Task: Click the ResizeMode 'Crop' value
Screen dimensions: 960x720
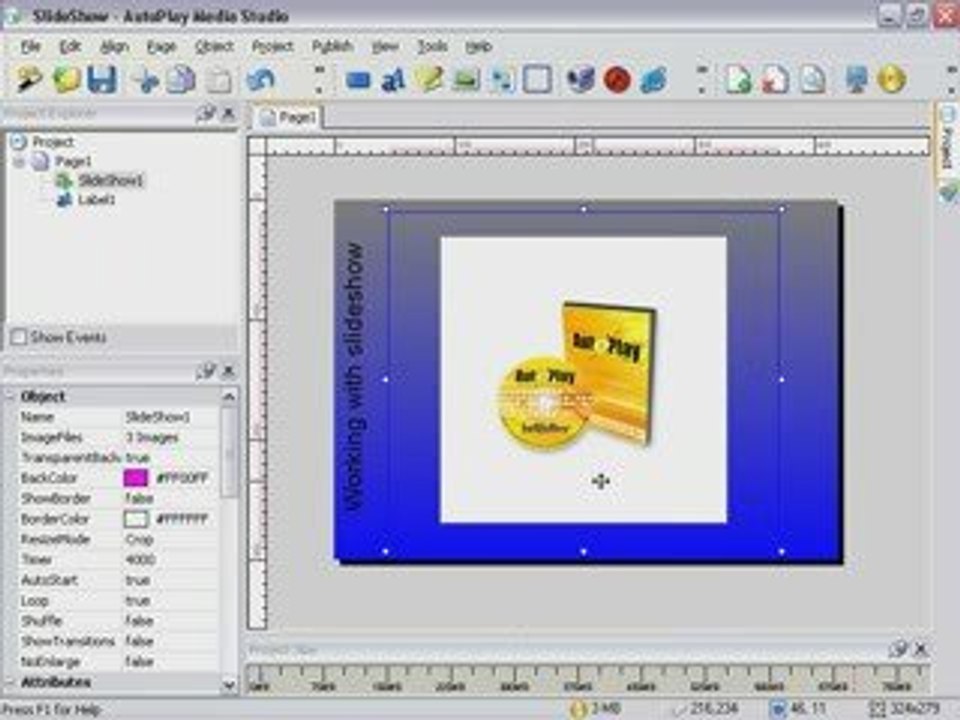Action: (x=171, y=539)
